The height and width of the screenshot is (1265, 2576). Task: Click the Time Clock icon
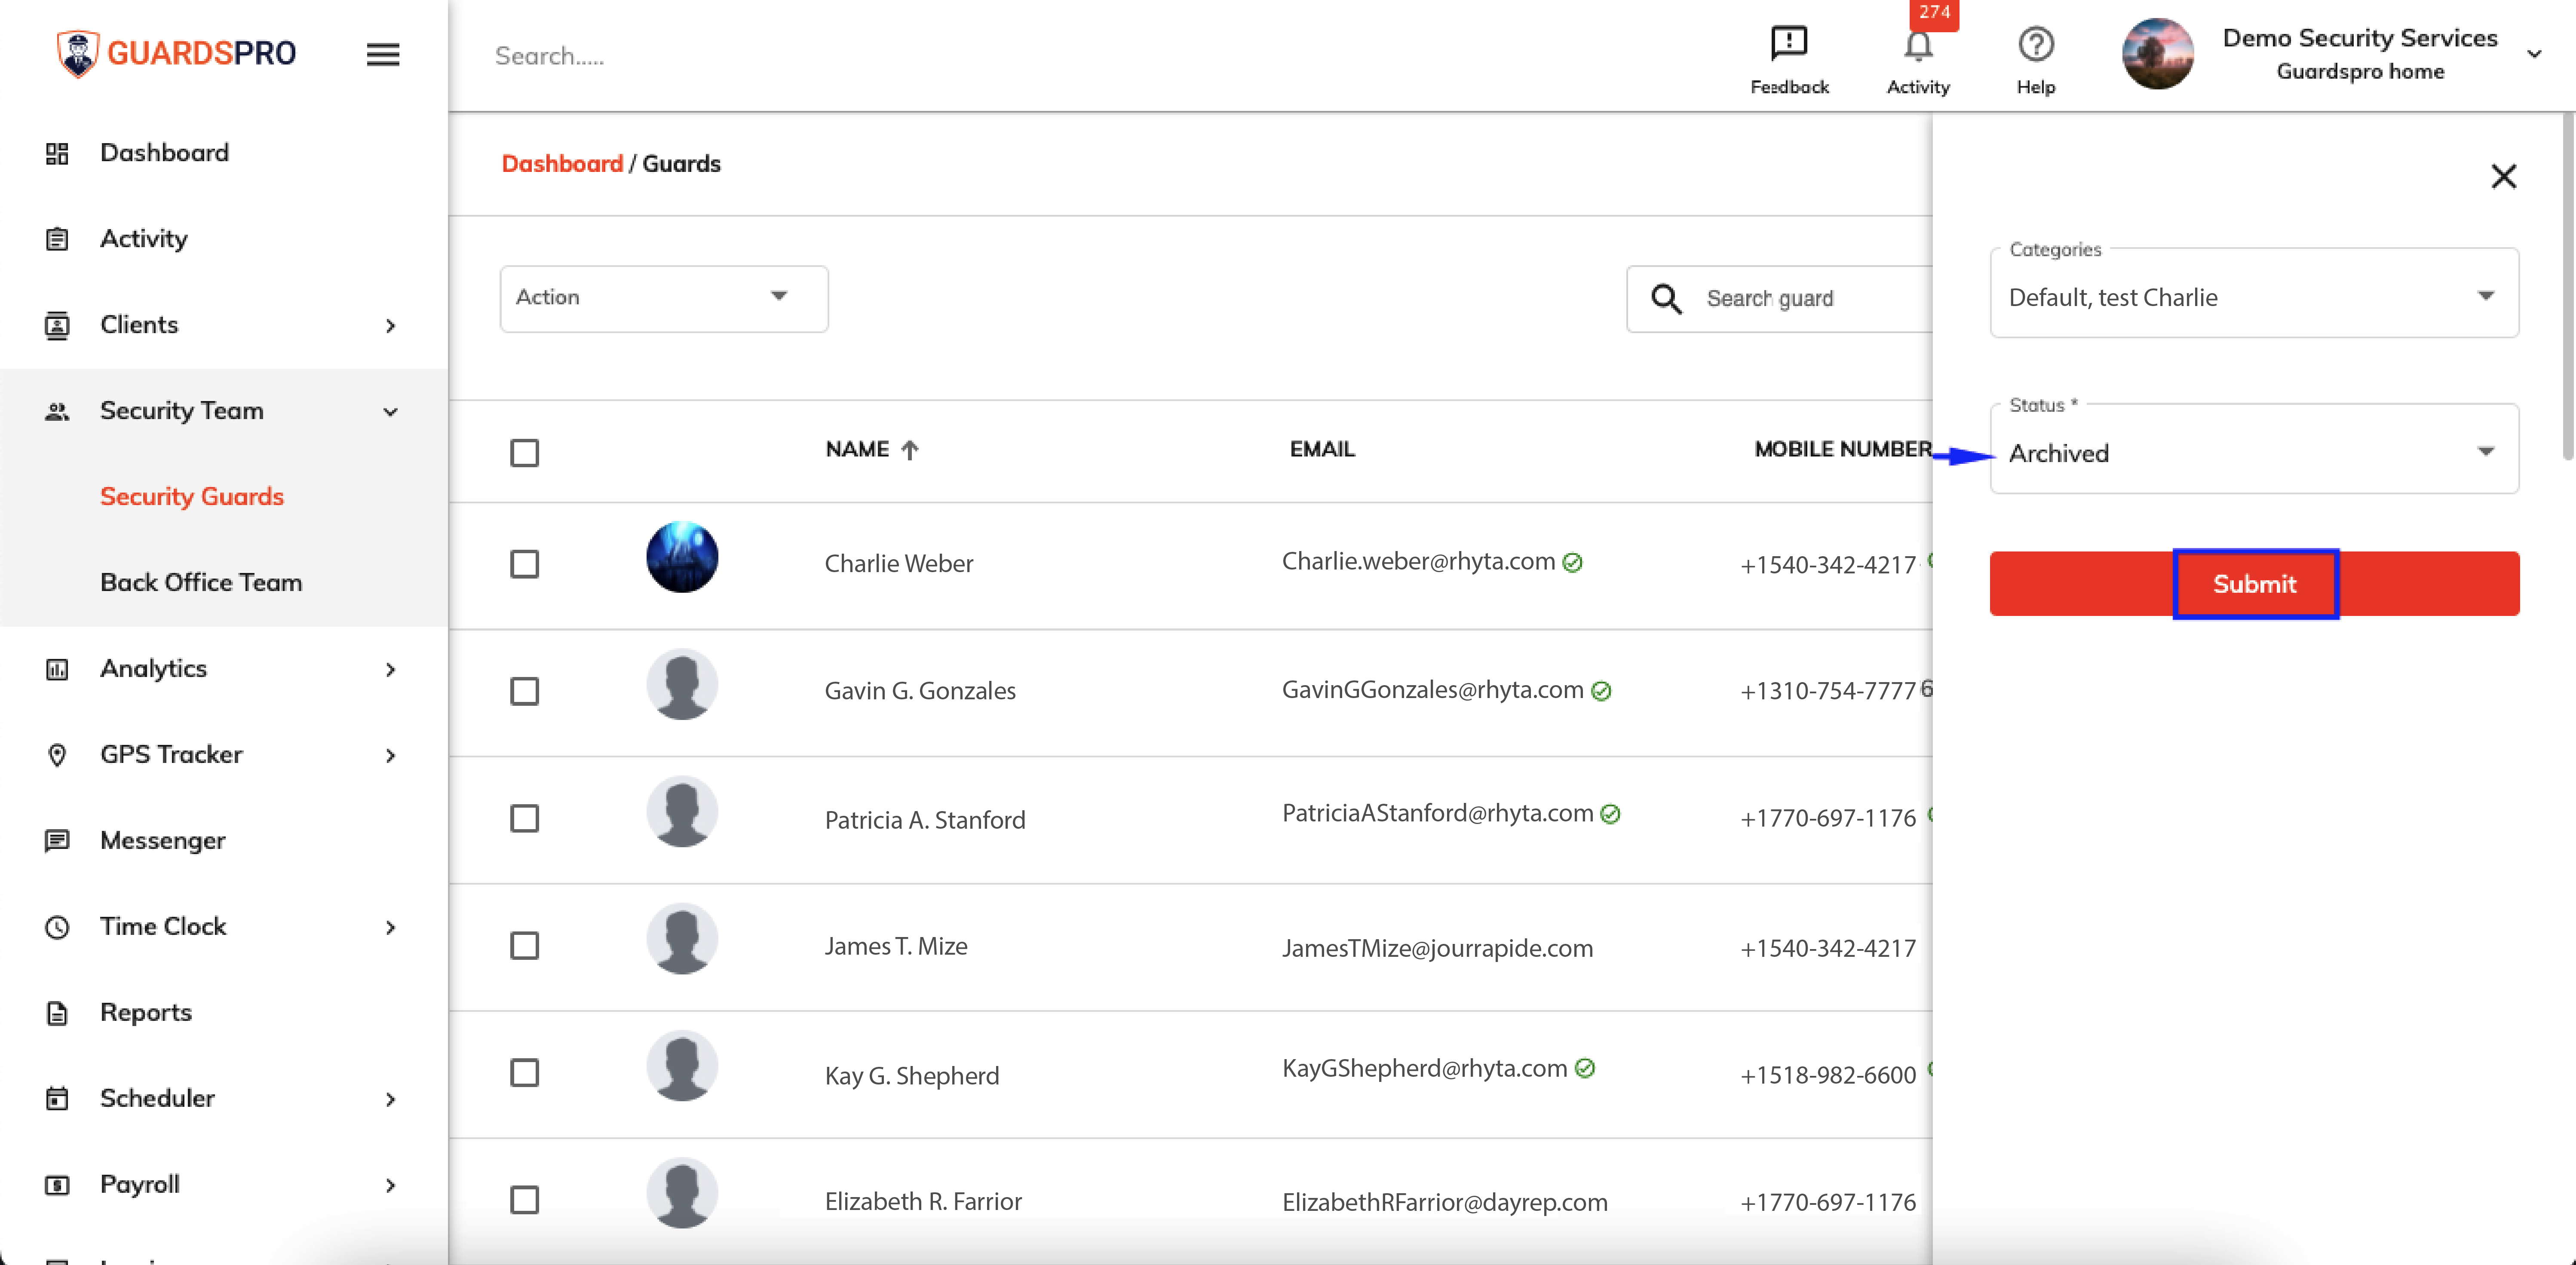[57, 927]
